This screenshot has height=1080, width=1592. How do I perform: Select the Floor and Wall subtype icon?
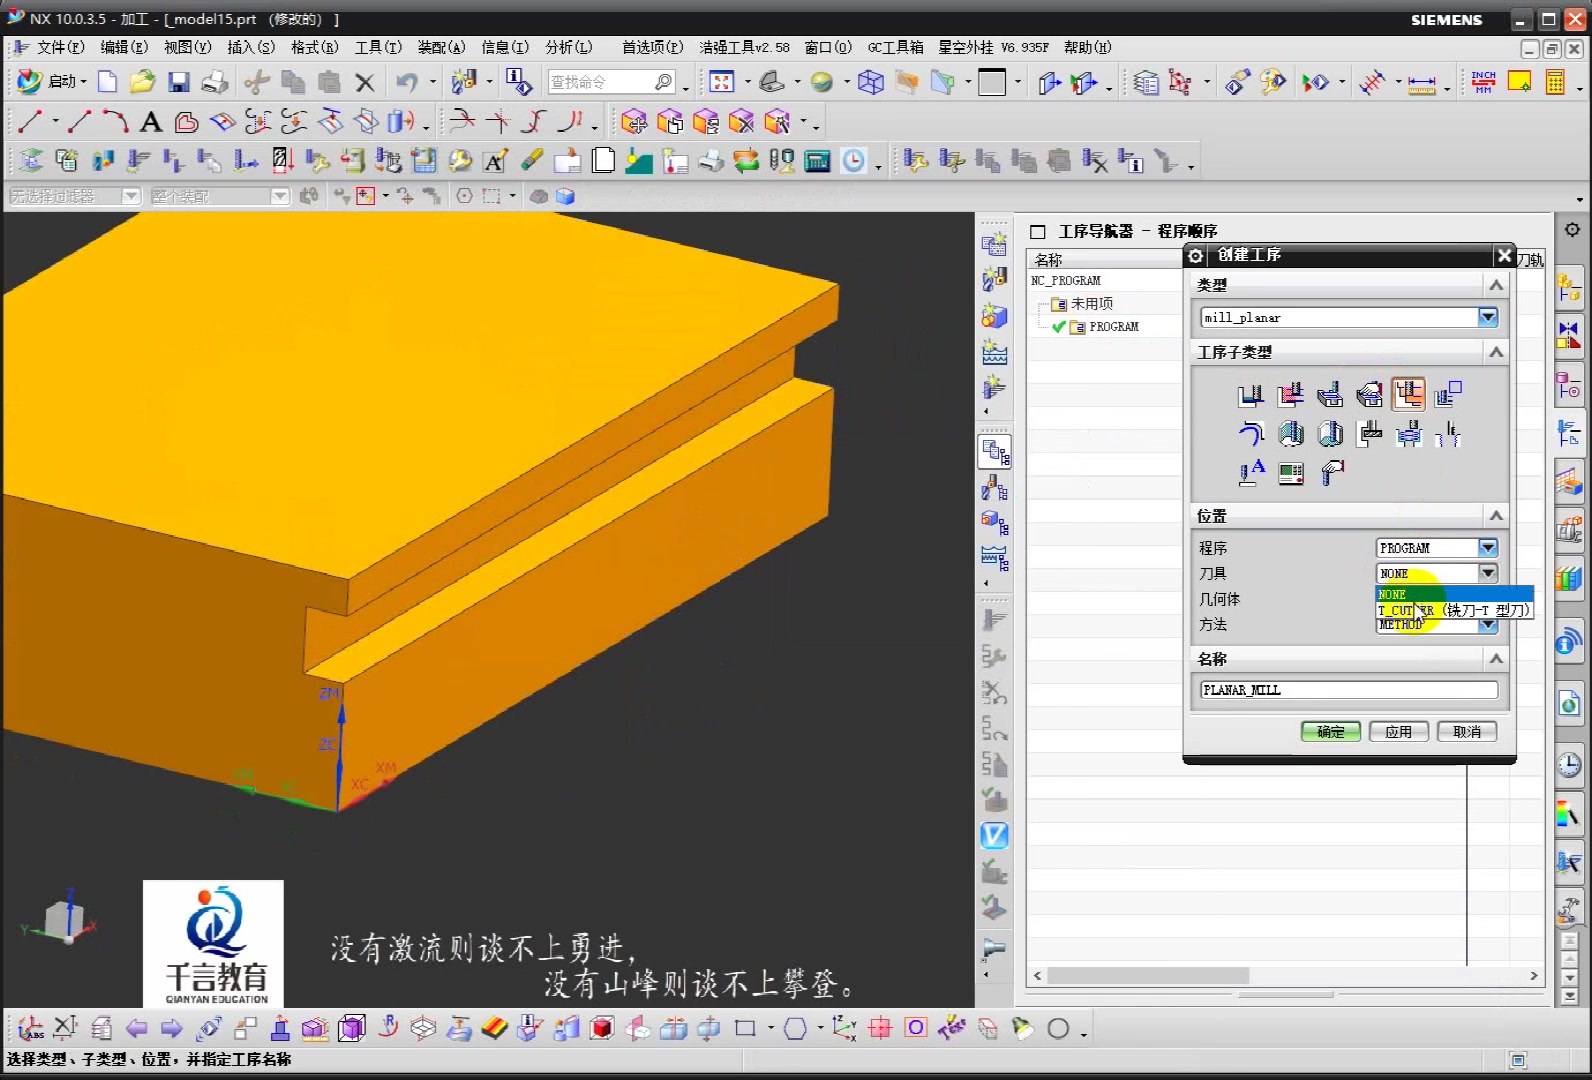tap(1250, 395)
